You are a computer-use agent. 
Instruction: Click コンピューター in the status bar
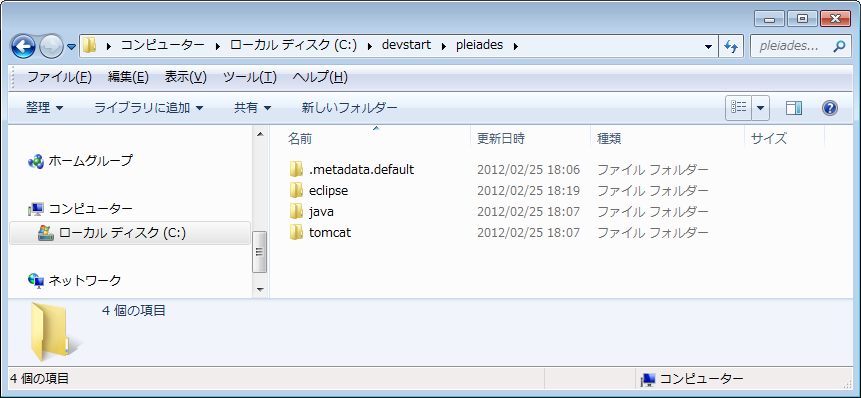point(701,378)
